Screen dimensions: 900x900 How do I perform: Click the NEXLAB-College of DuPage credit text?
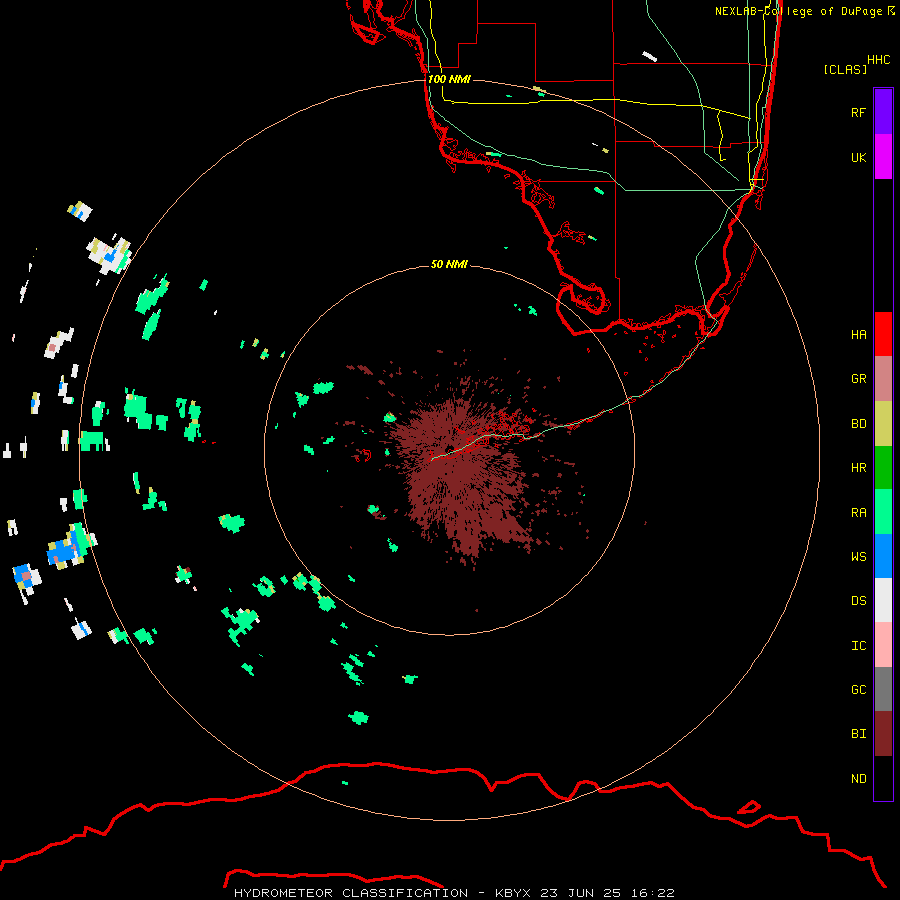tap(798, 11)
